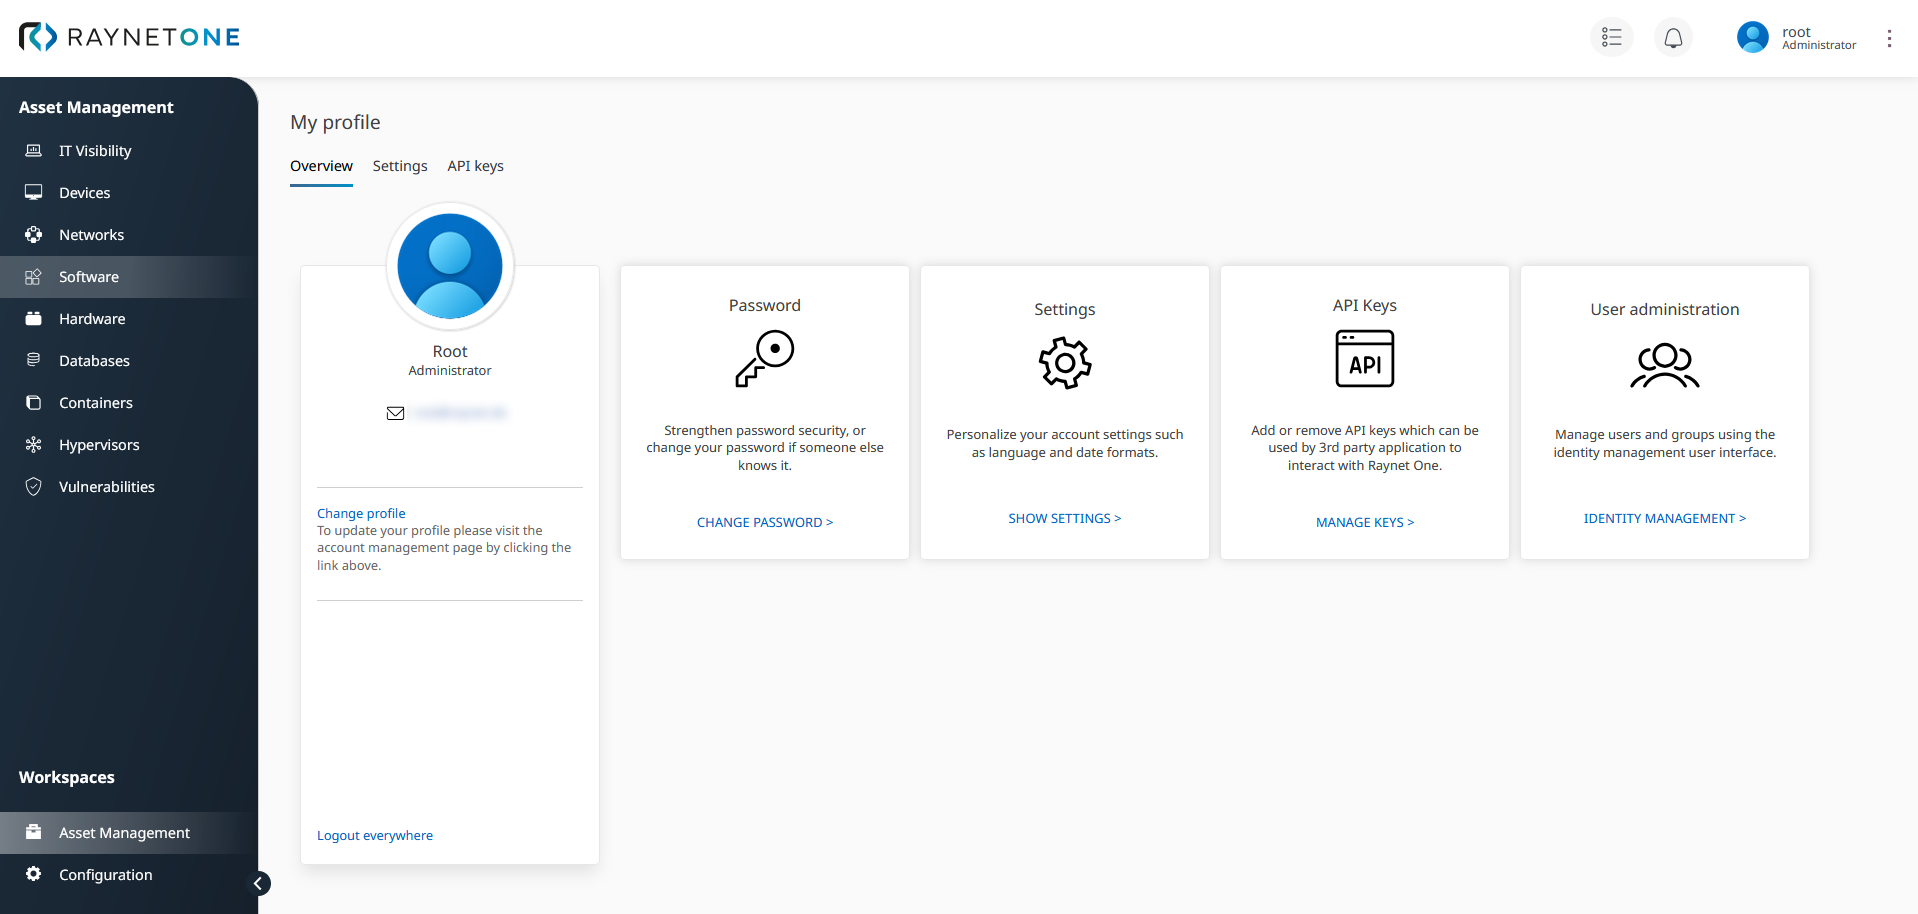This screenshot has height=914, width=1918.
Task: Select the Configuration workspace
Action: [x=105, y=875]
